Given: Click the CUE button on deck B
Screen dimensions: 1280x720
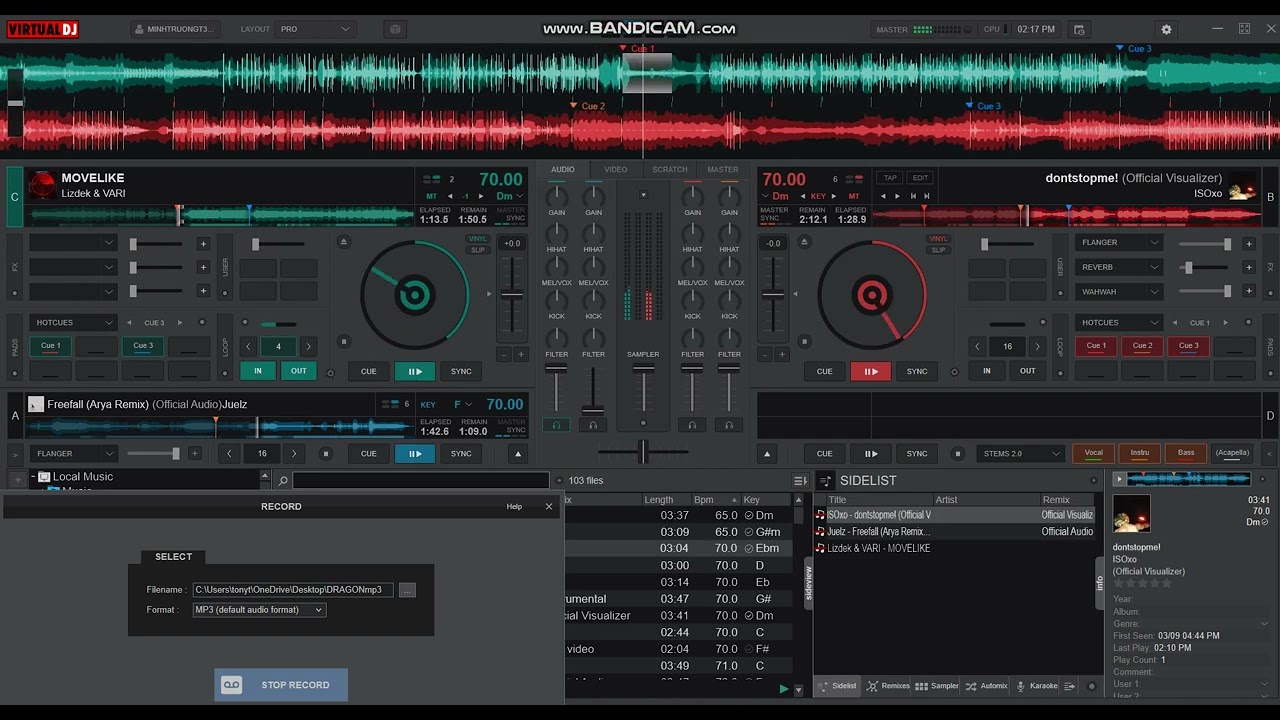Looking at the screenshot, I should pos(824,371).
